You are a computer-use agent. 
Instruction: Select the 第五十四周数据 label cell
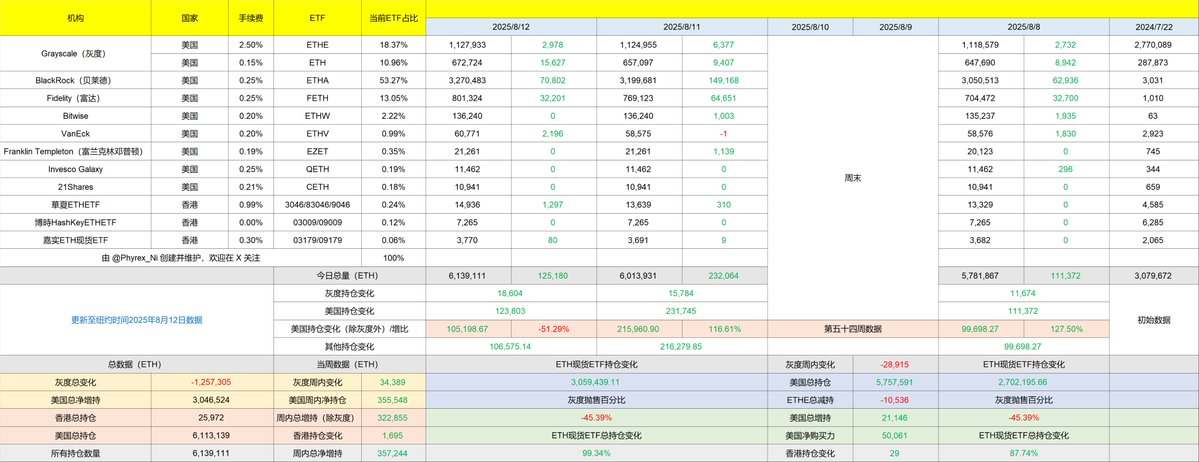click(x=853, y=328)
